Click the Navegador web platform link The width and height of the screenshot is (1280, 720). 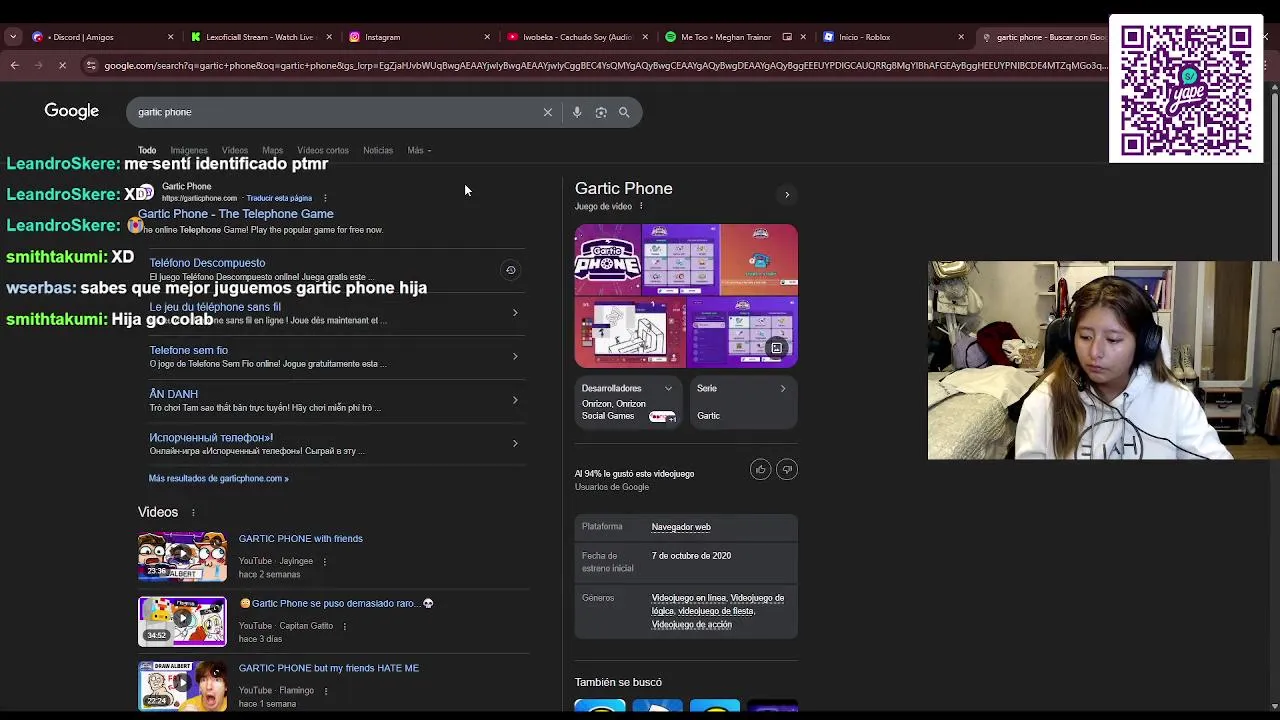[681, 527]
